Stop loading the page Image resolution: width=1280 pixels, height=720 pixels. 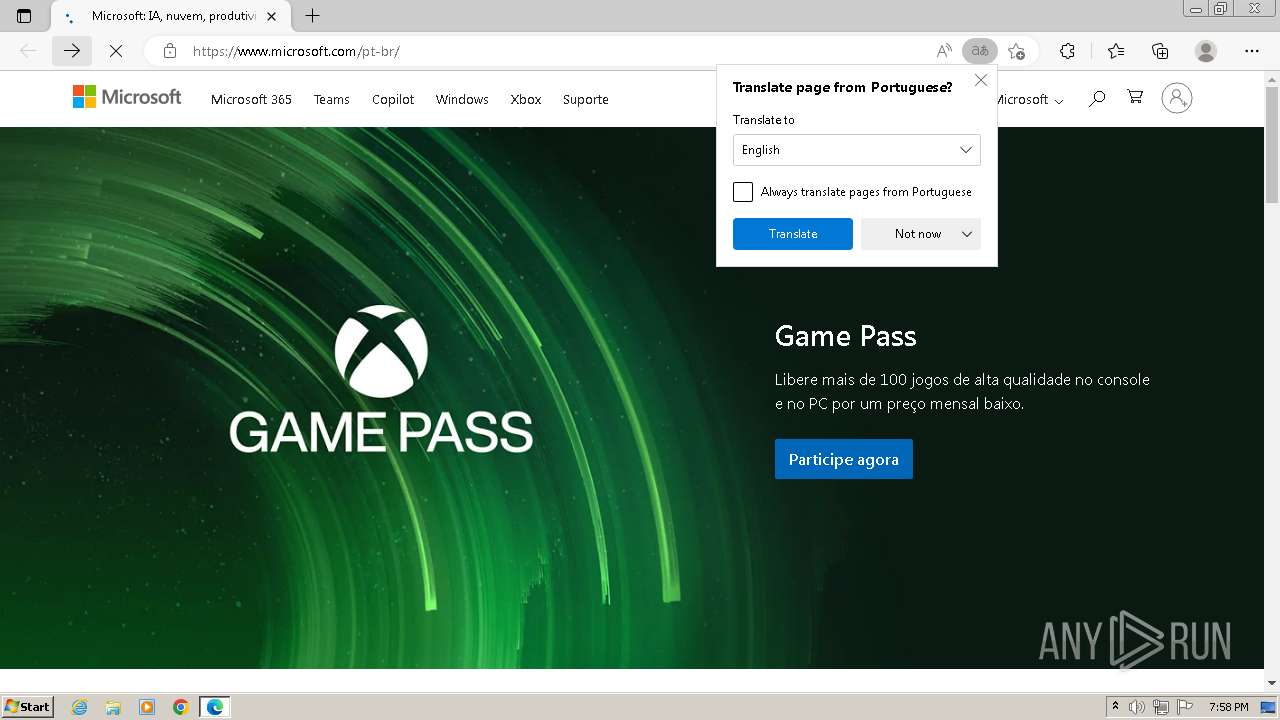(116, 51)
